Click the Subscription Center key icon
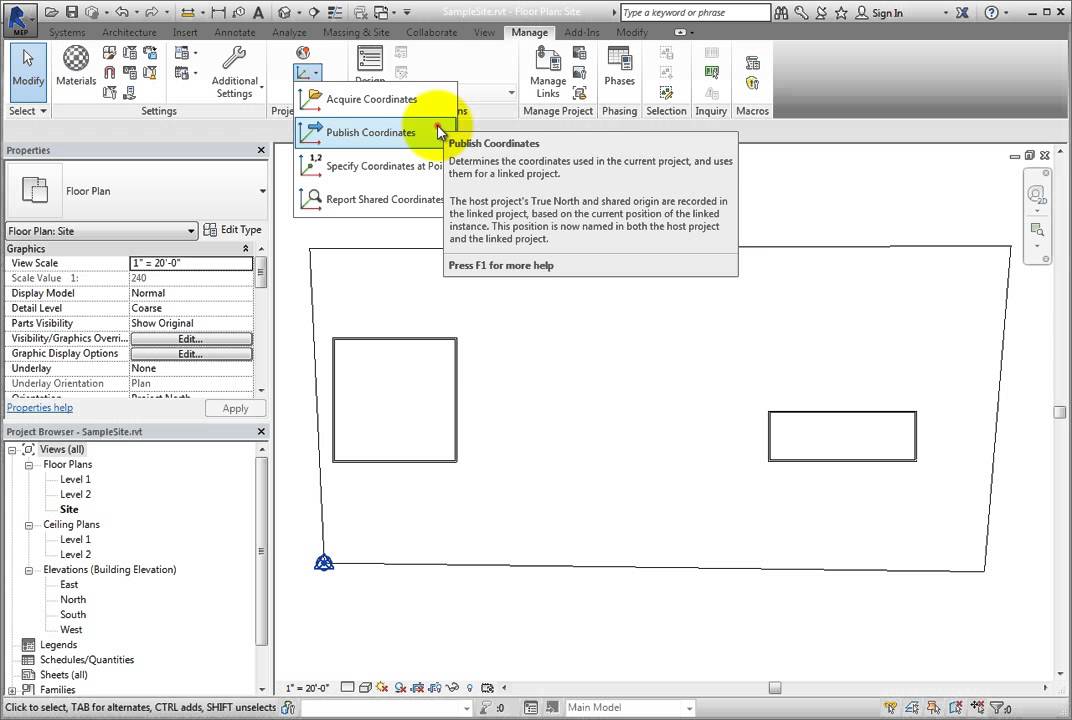 pyautogui.click(x=801, y=12)
